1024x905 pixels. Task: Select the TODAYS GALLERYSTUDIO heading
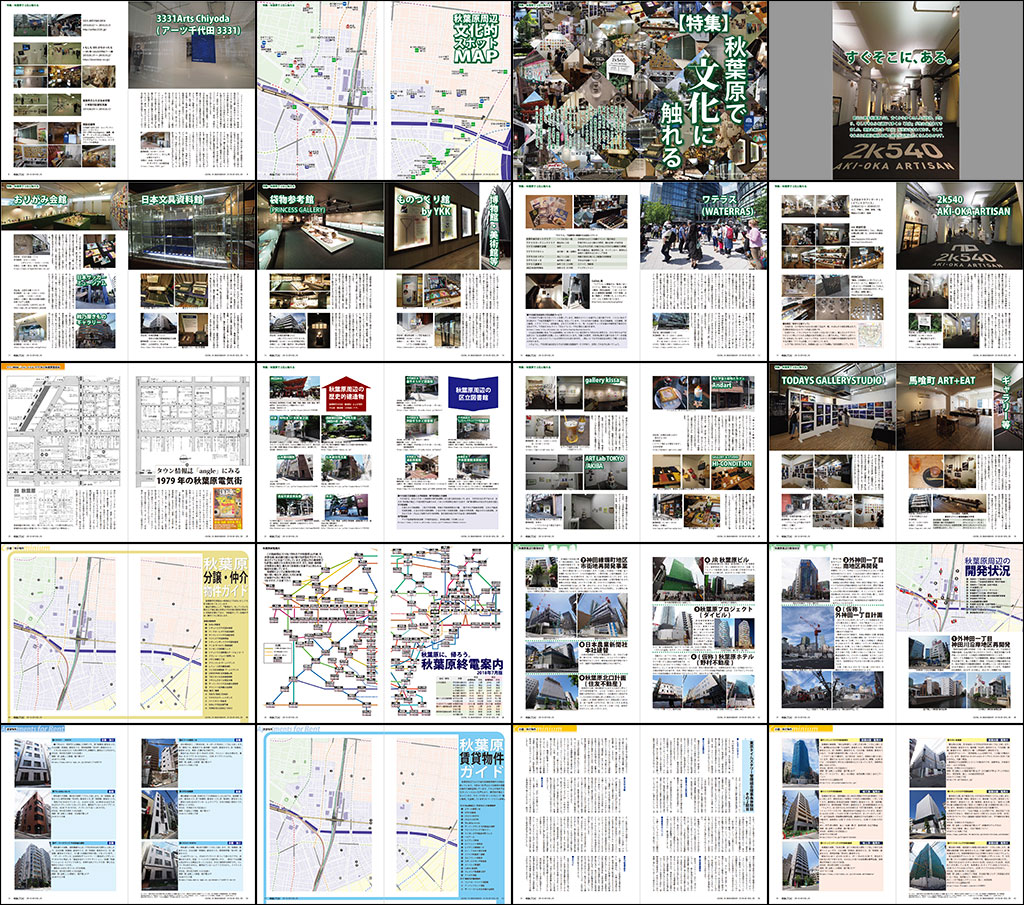[833, 380]
